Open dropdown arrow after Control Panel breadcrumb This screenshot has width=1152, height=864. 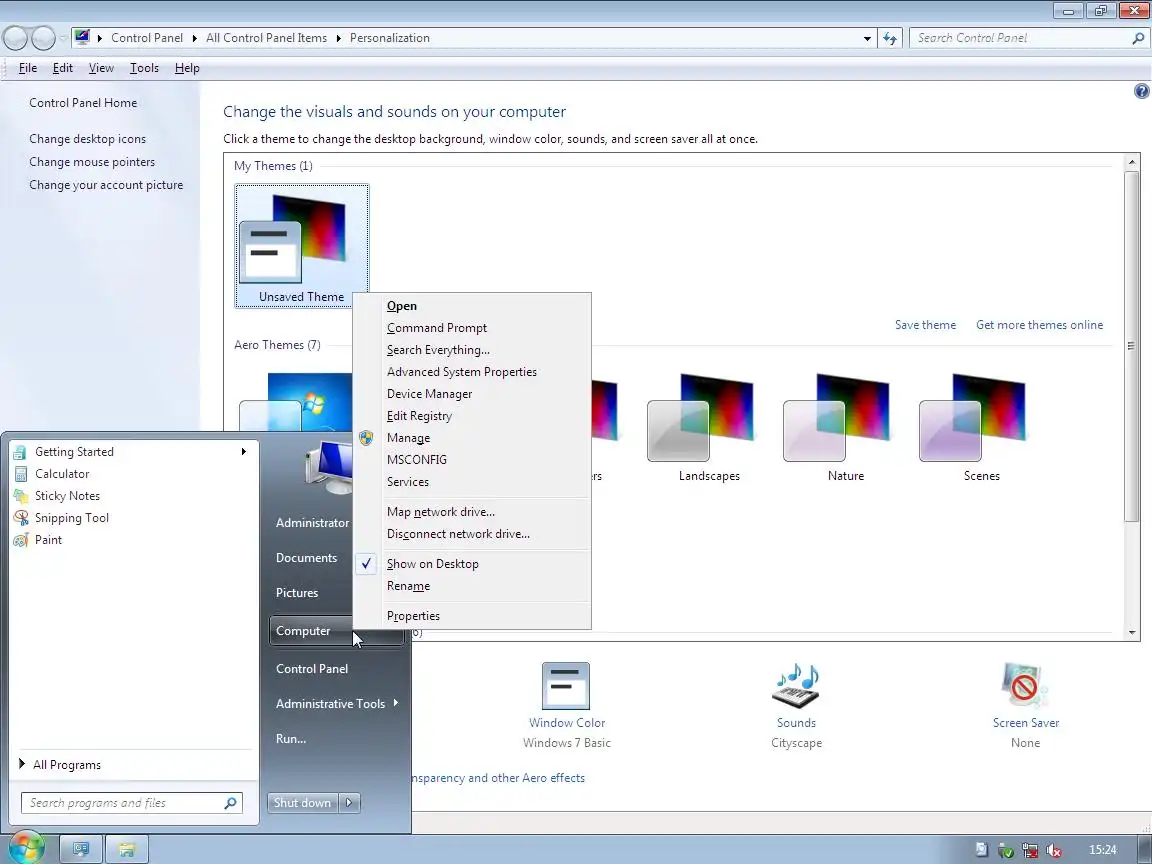195,38
